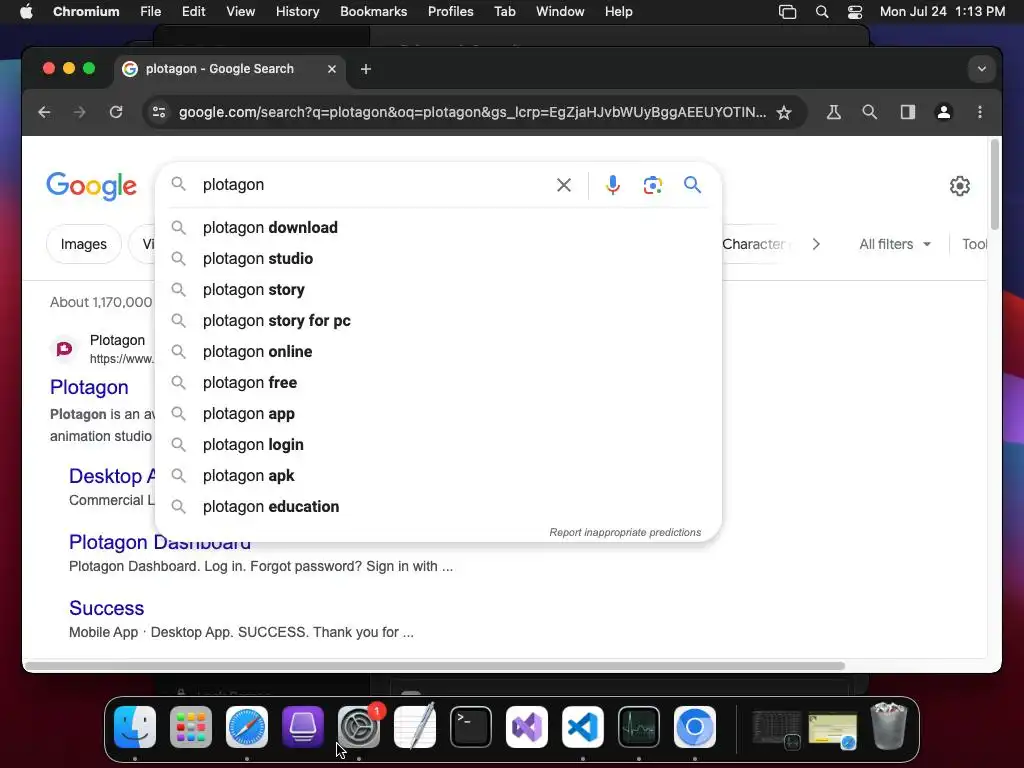Open Google Lens image search
This screenshot has width=1024, height=768.
click(x=652, y=185)
